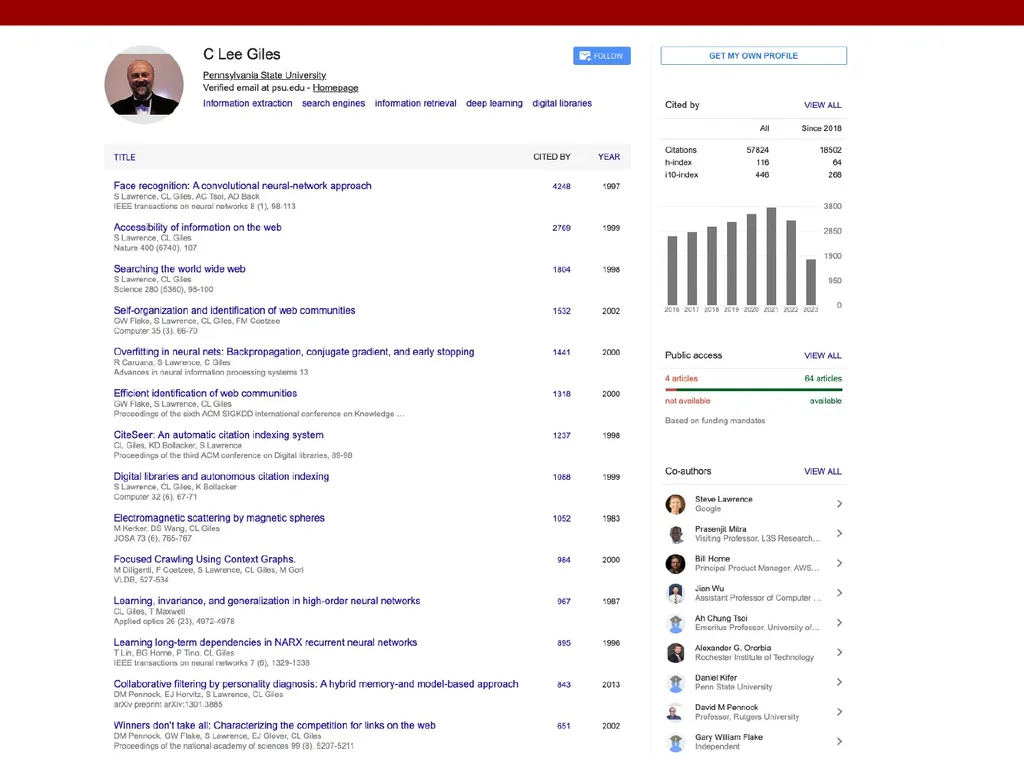Open Daniel Kifer co-author profile name
This screenshot has height=768, width=1024.
pyautogui.click(x=716, y=678)
